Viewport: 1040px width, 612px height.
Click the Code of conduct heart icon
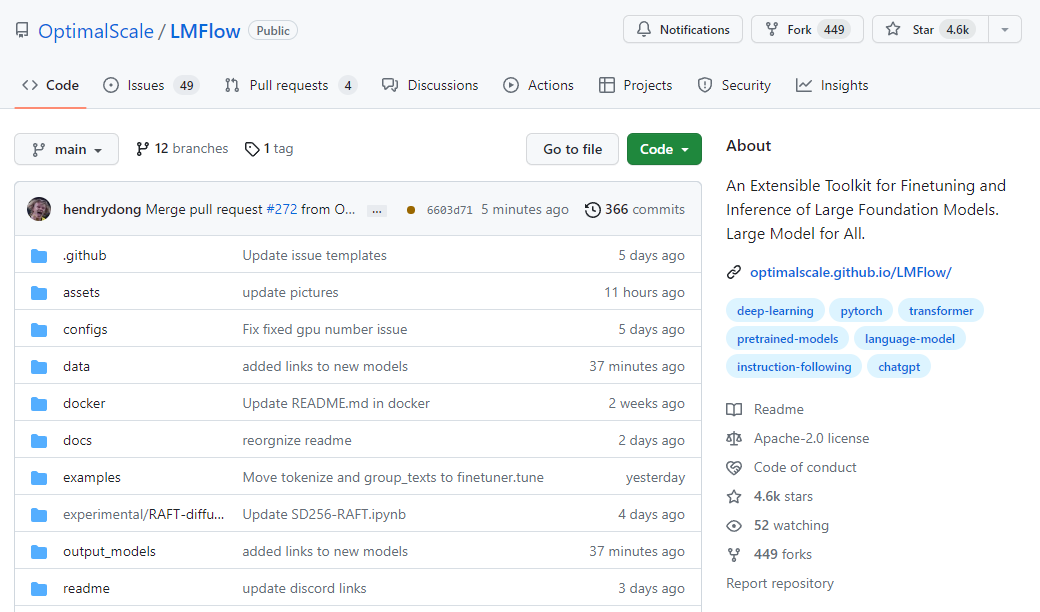pyautogui.click(x=734, y=467)
